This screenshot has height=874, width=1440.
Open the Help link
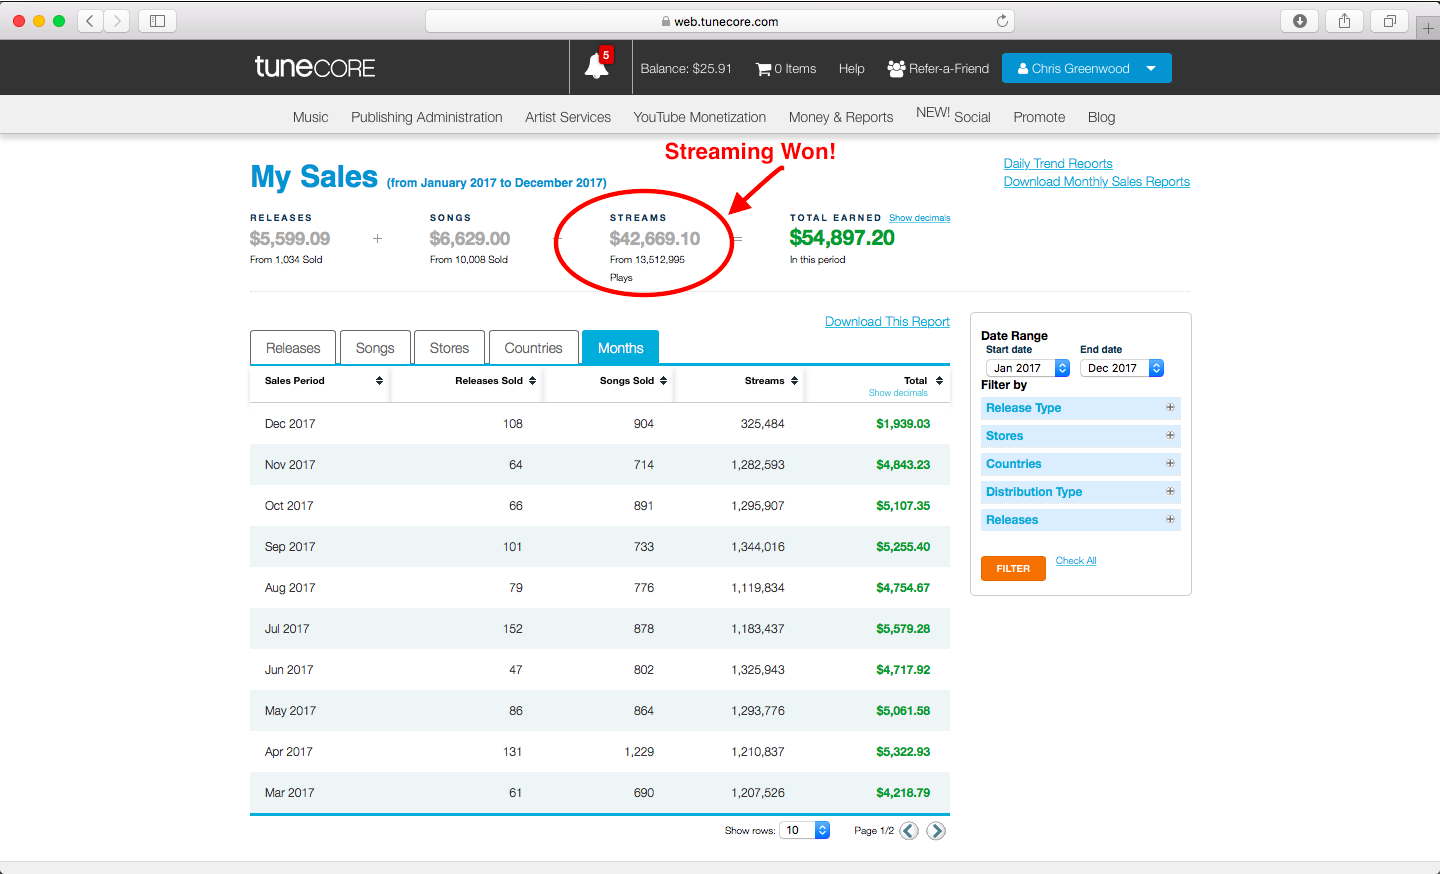(x=852, y=69)
